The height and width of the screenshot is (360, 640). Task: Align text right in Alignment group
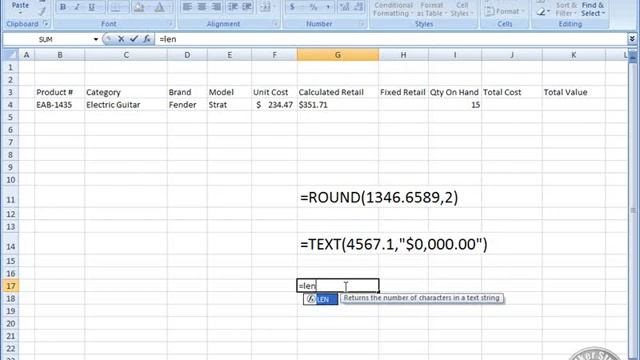pyautogui.click(x=216, y=7)
